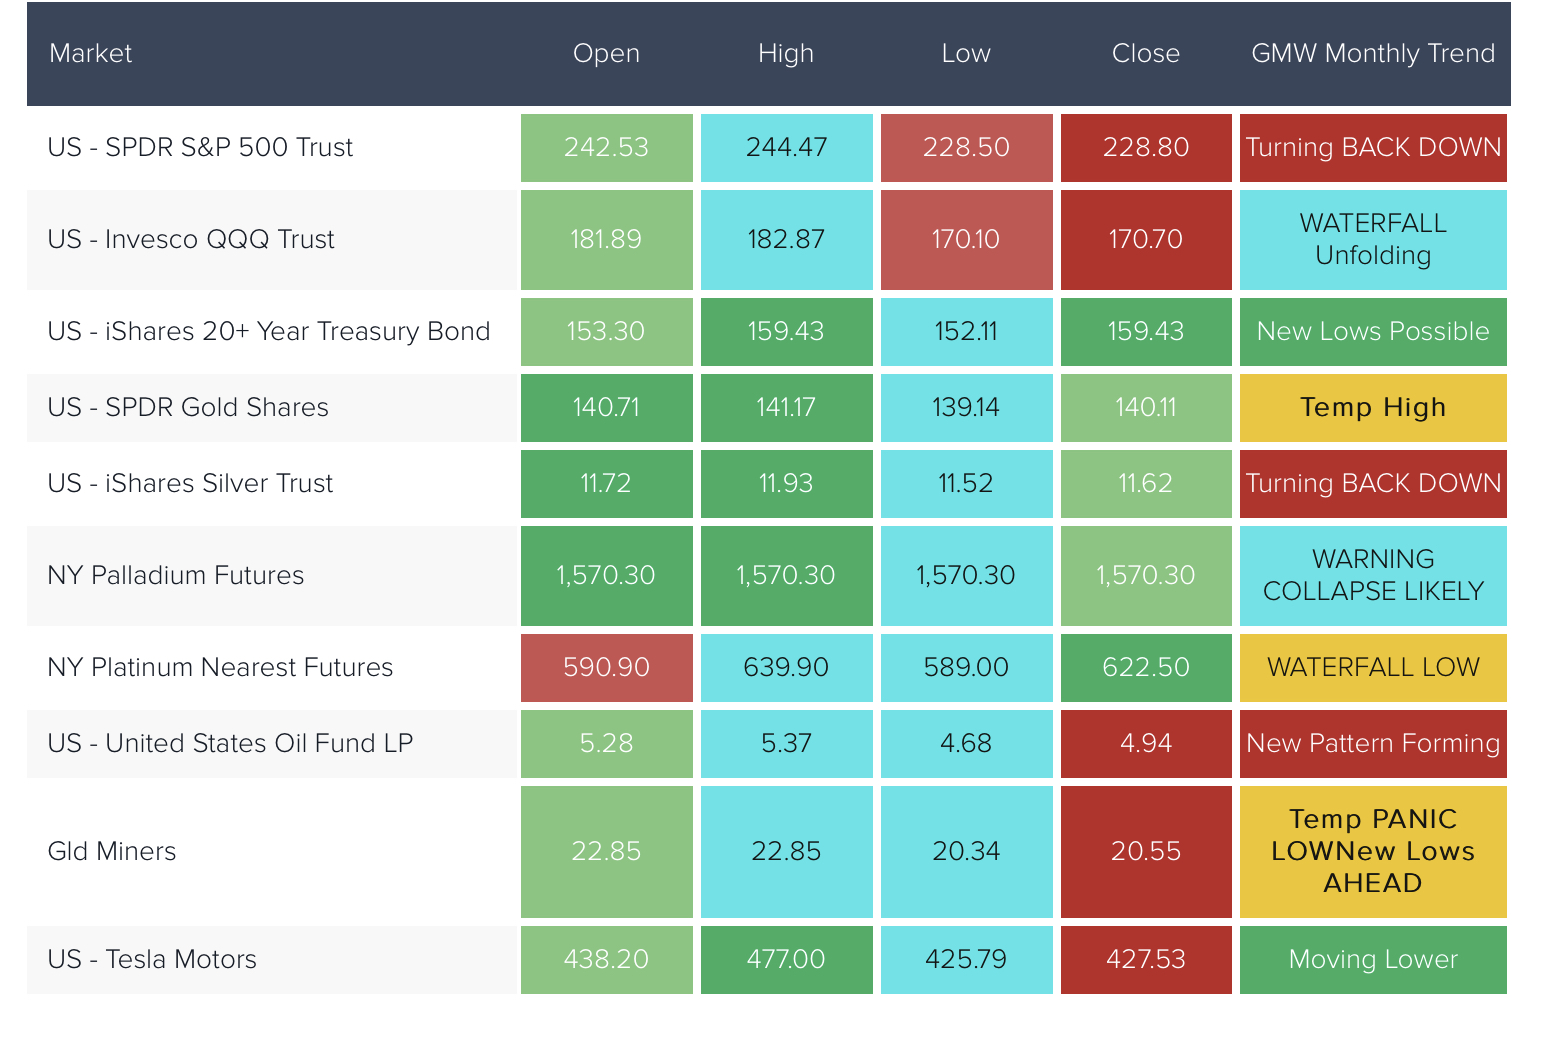Viewport: 1543px width, 1050px height.
Task: Select the green Moving Lower trend cell
Action: pos(1373,960)
